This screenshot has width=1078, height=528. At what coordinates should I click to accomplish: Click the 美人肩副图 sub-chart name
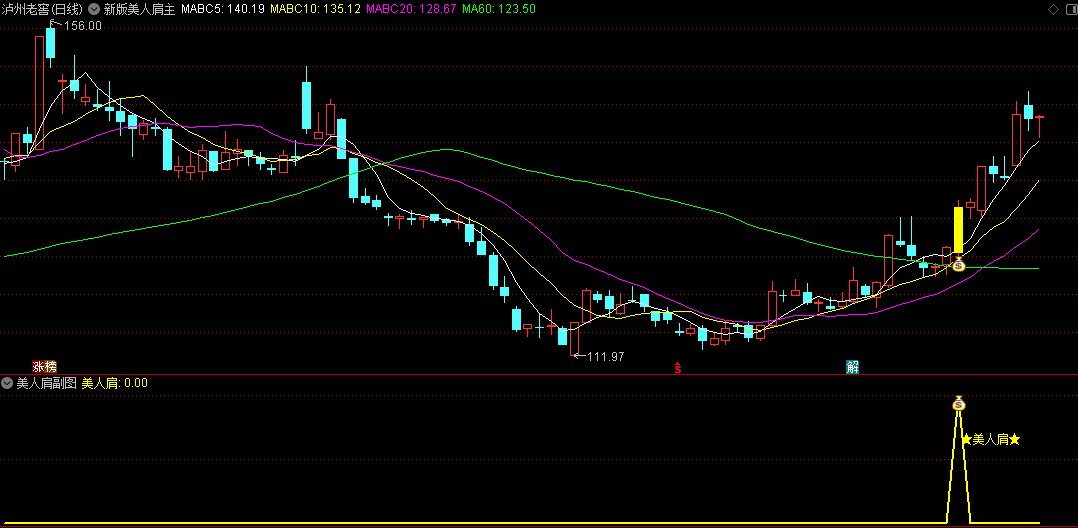[x=46, y=384]
